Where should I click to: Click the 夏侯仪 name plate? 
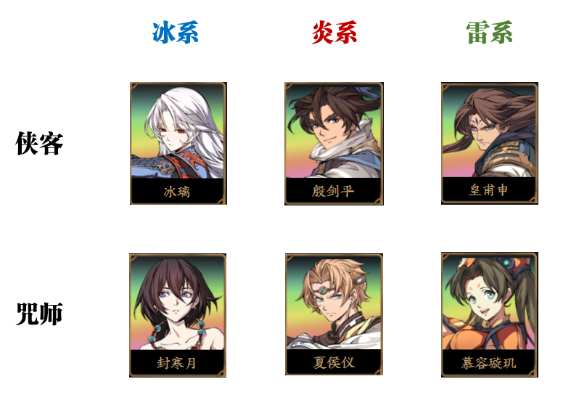click(x=334, y=362)
